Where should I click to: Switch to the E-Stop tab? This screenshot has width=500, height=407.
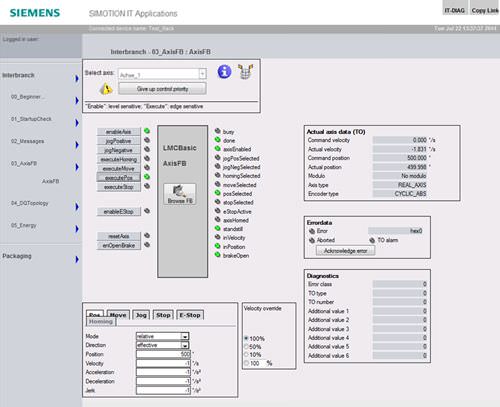click(x=190, y=315)
